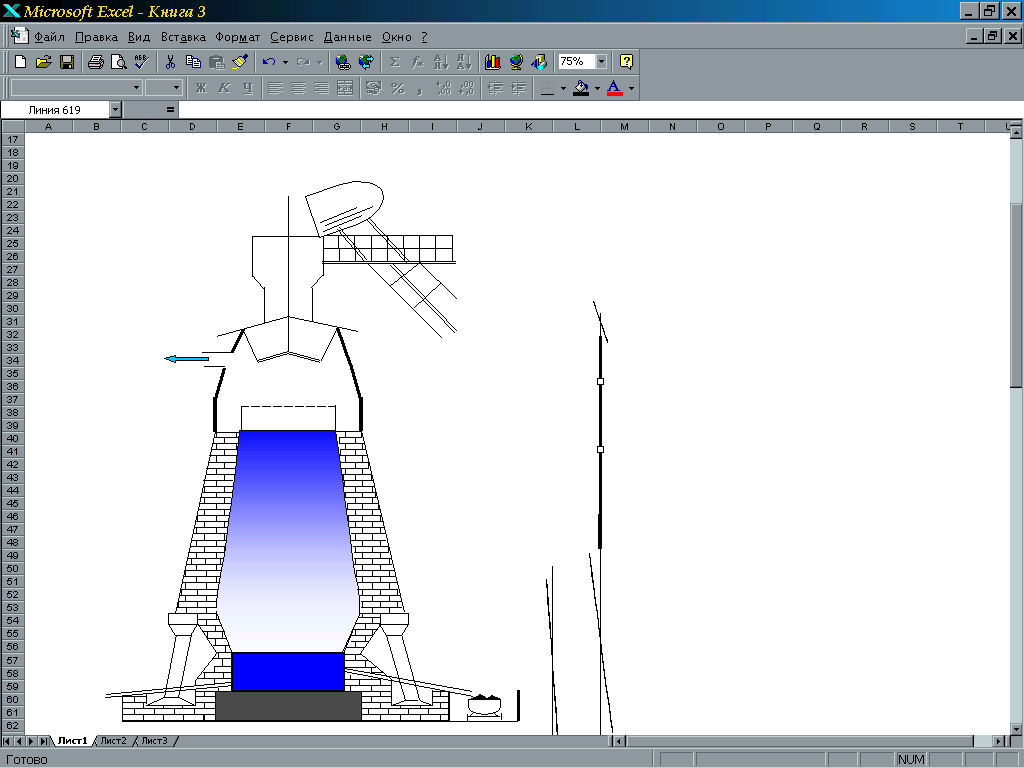Open the Формат menu

point(237,37)
